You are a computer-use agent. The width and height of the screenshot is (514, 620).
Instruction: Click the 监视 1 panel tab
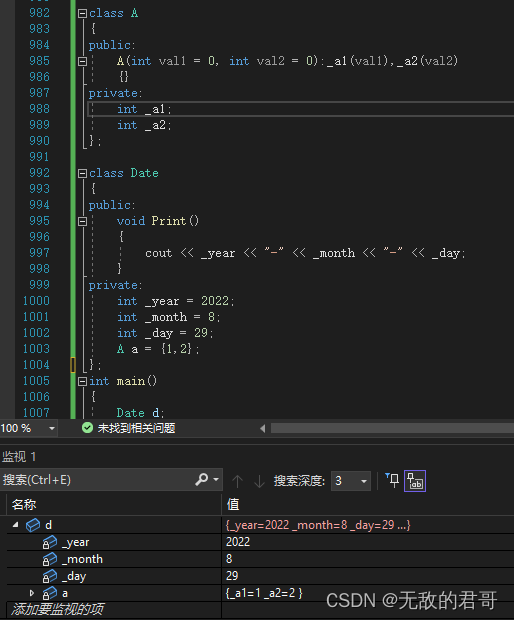click(x=19, y=457)
